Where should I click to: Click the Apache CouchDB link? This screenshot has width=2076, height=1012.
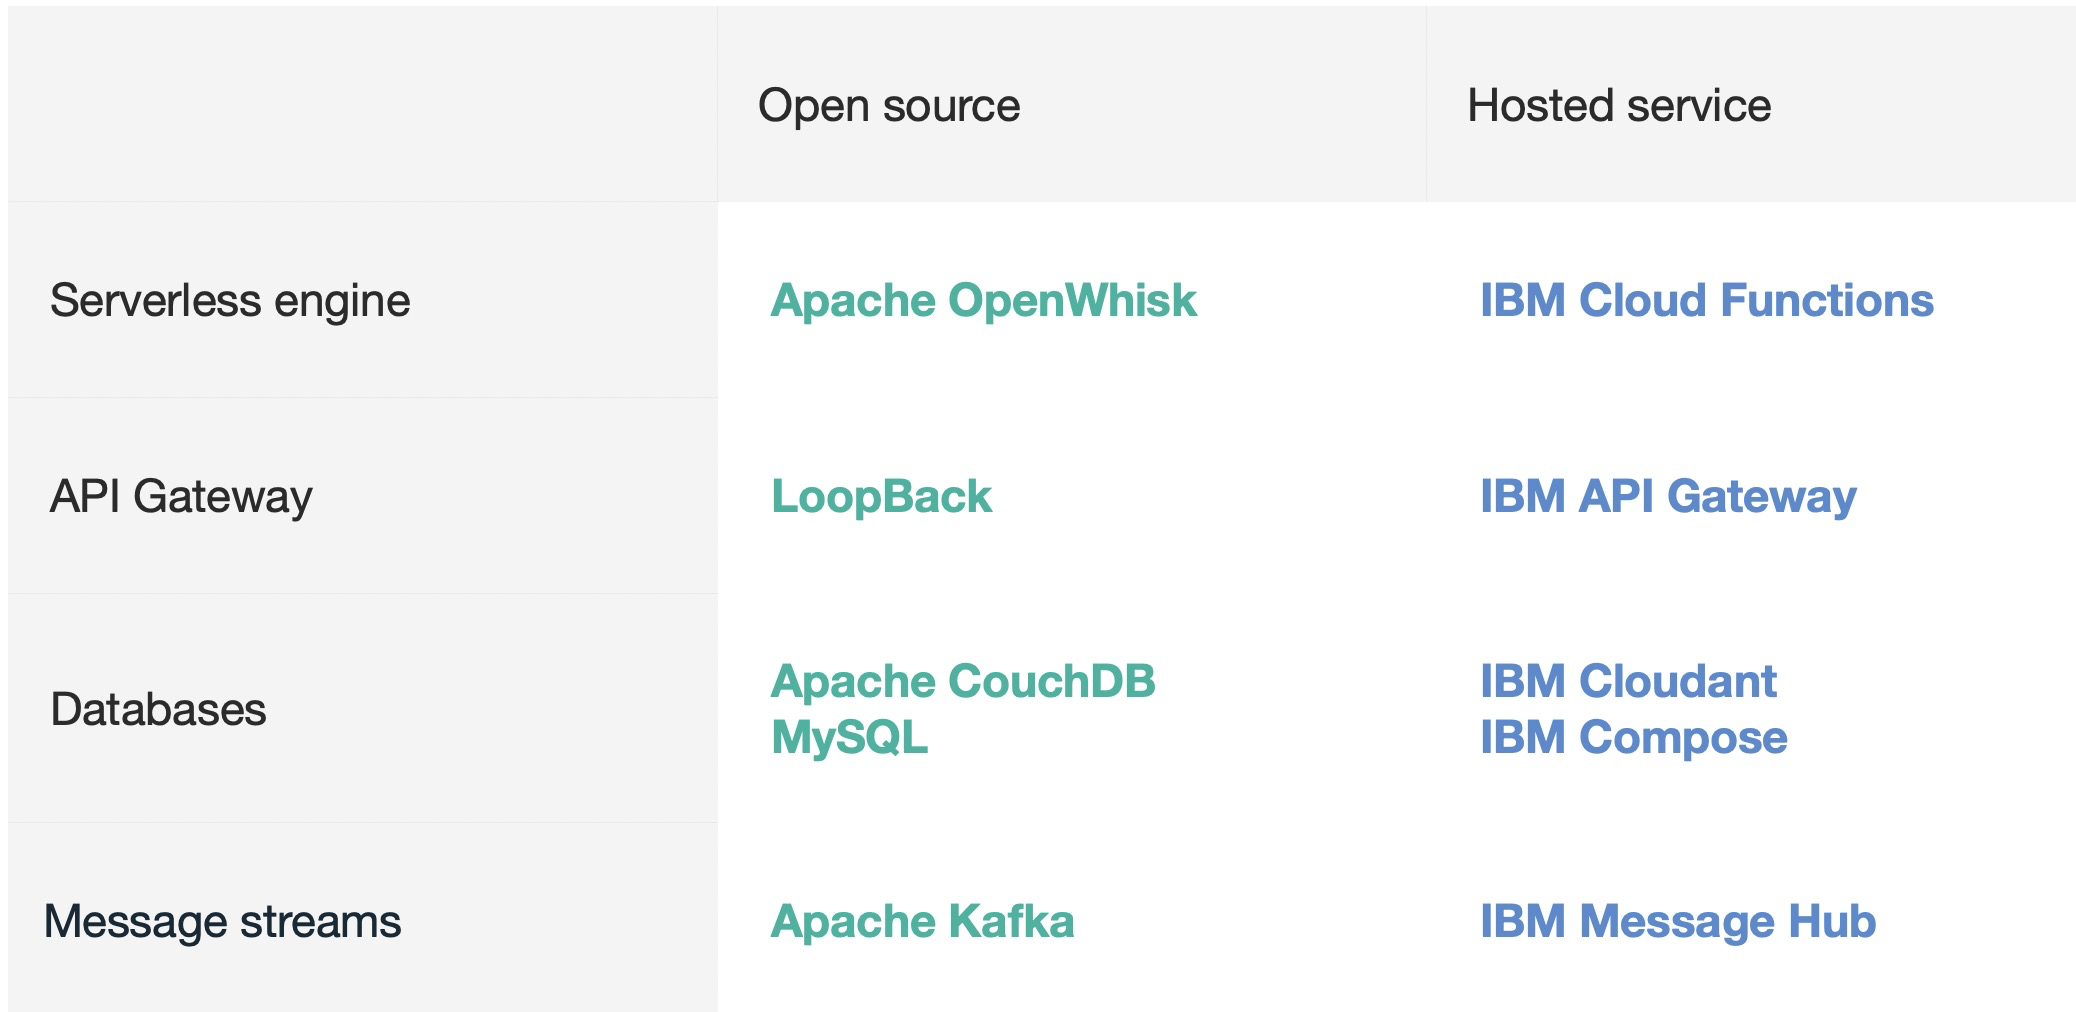click(x=963, y=681)
